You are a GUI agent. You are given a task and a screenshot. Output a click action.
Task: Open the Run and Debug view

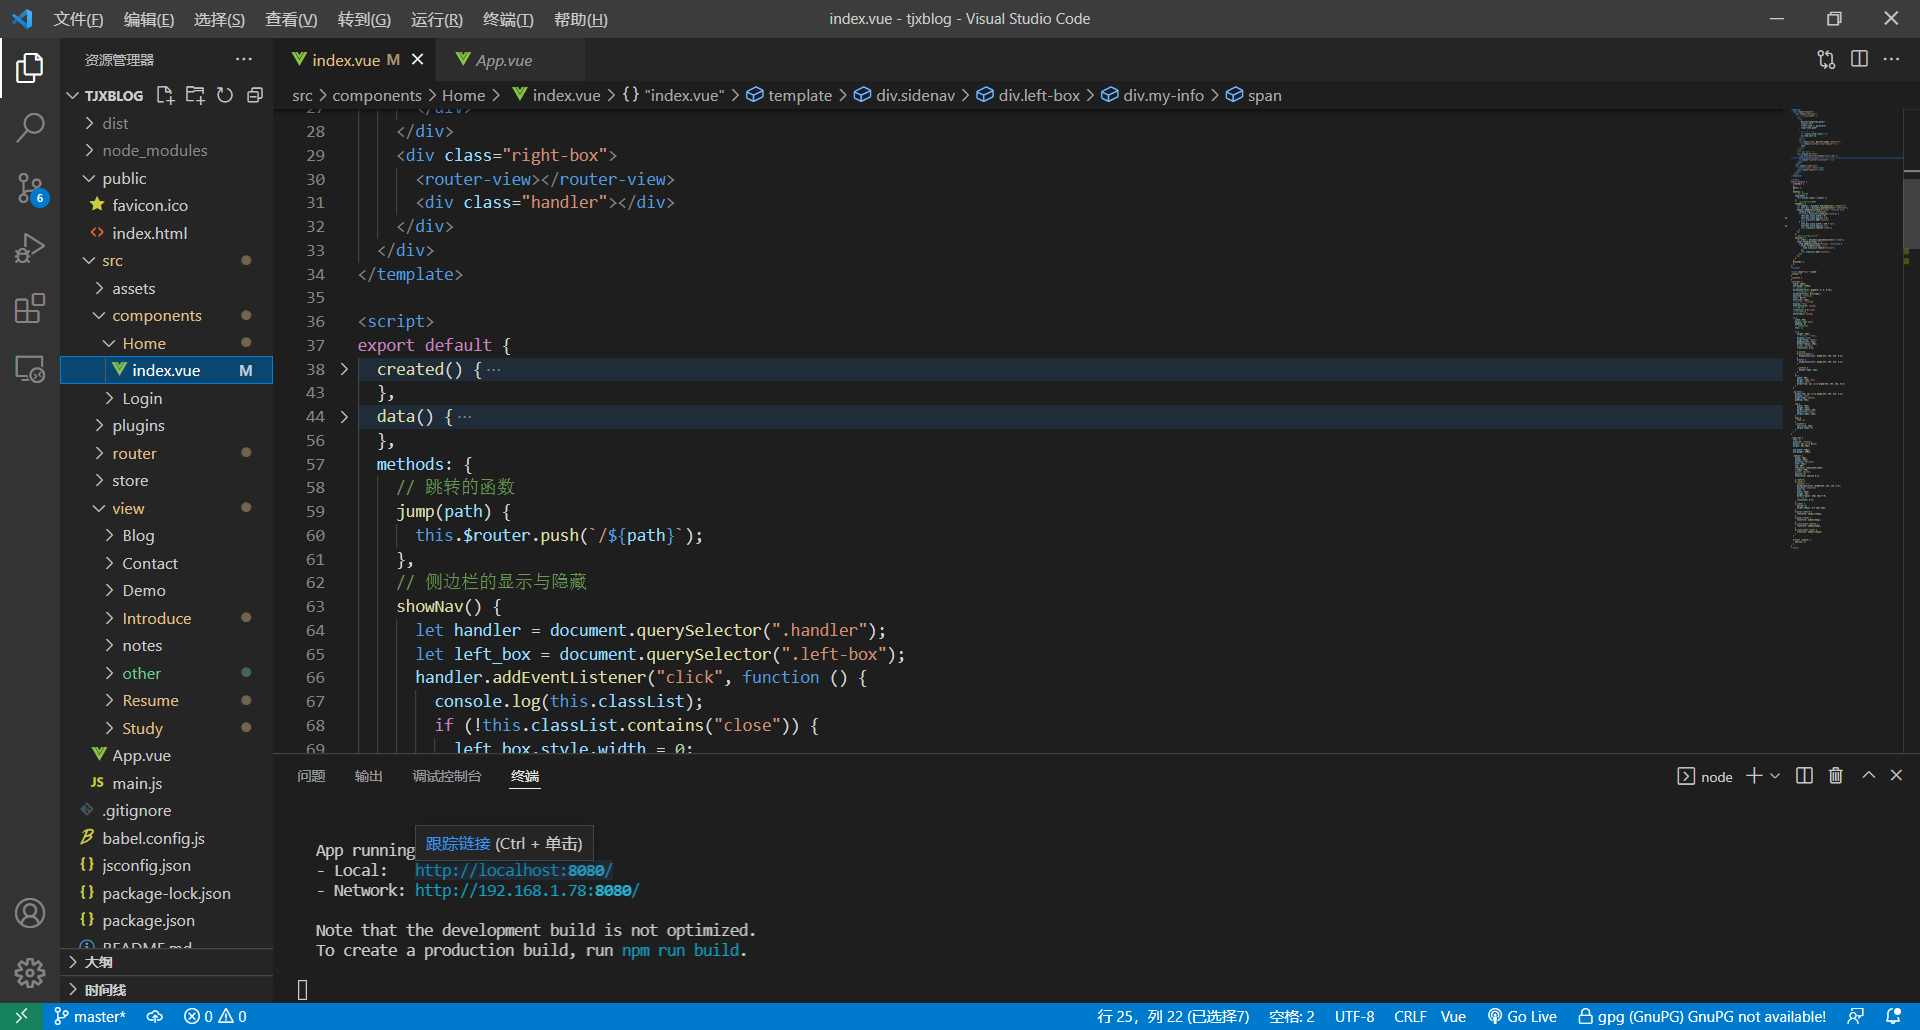click(x=30, y=248)
